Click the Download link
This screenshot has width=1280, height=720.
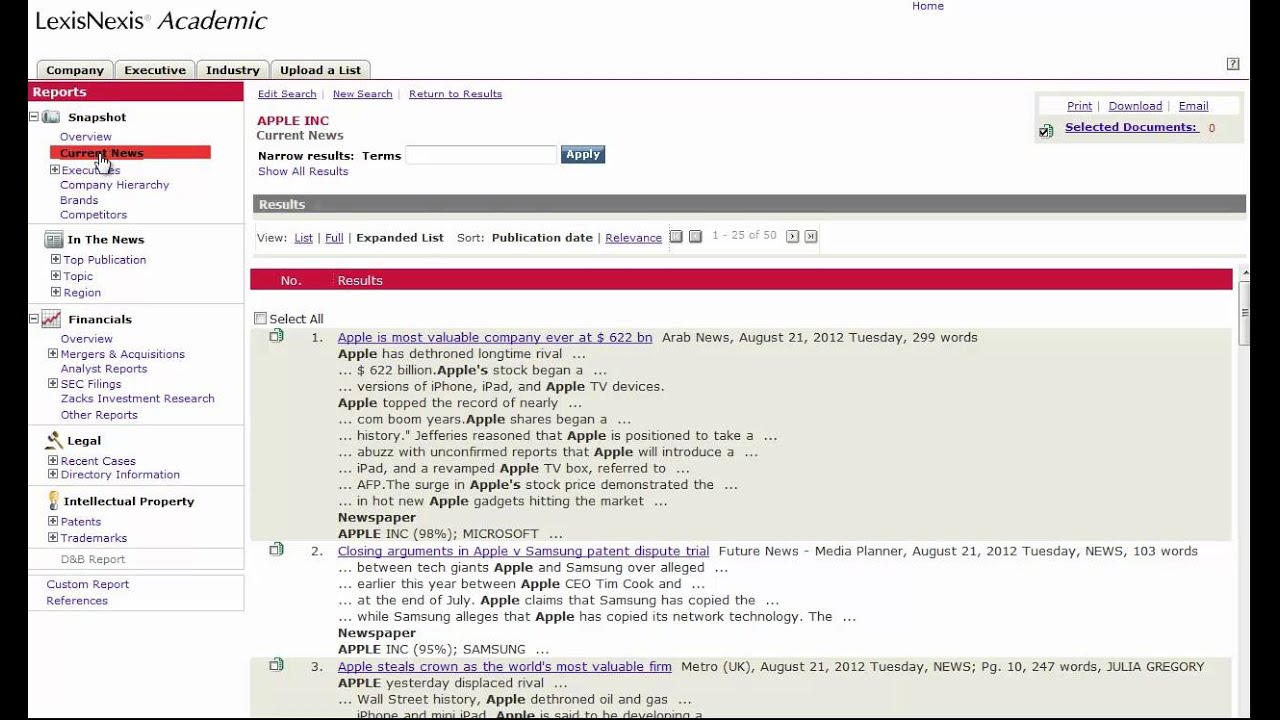[x=1135, y=106]
